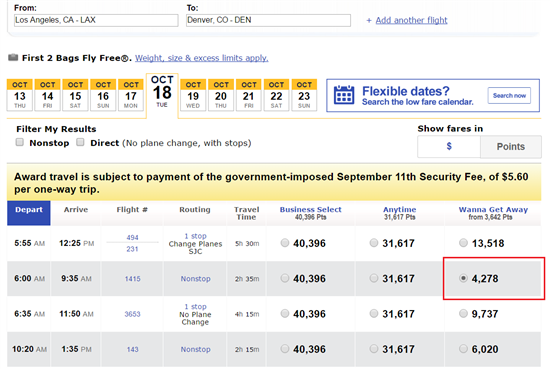Click the plus icon before Add another flight
550x369 pixels.
pyautogui.click(x=369, y=21)
